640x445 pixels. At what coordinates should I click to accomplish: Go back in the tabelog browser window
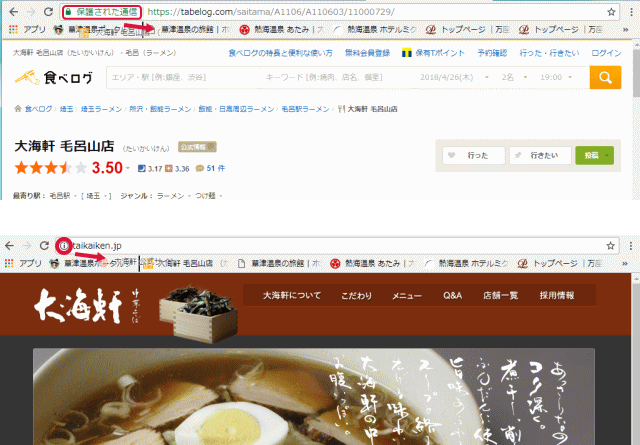click(x=13, y=12)
